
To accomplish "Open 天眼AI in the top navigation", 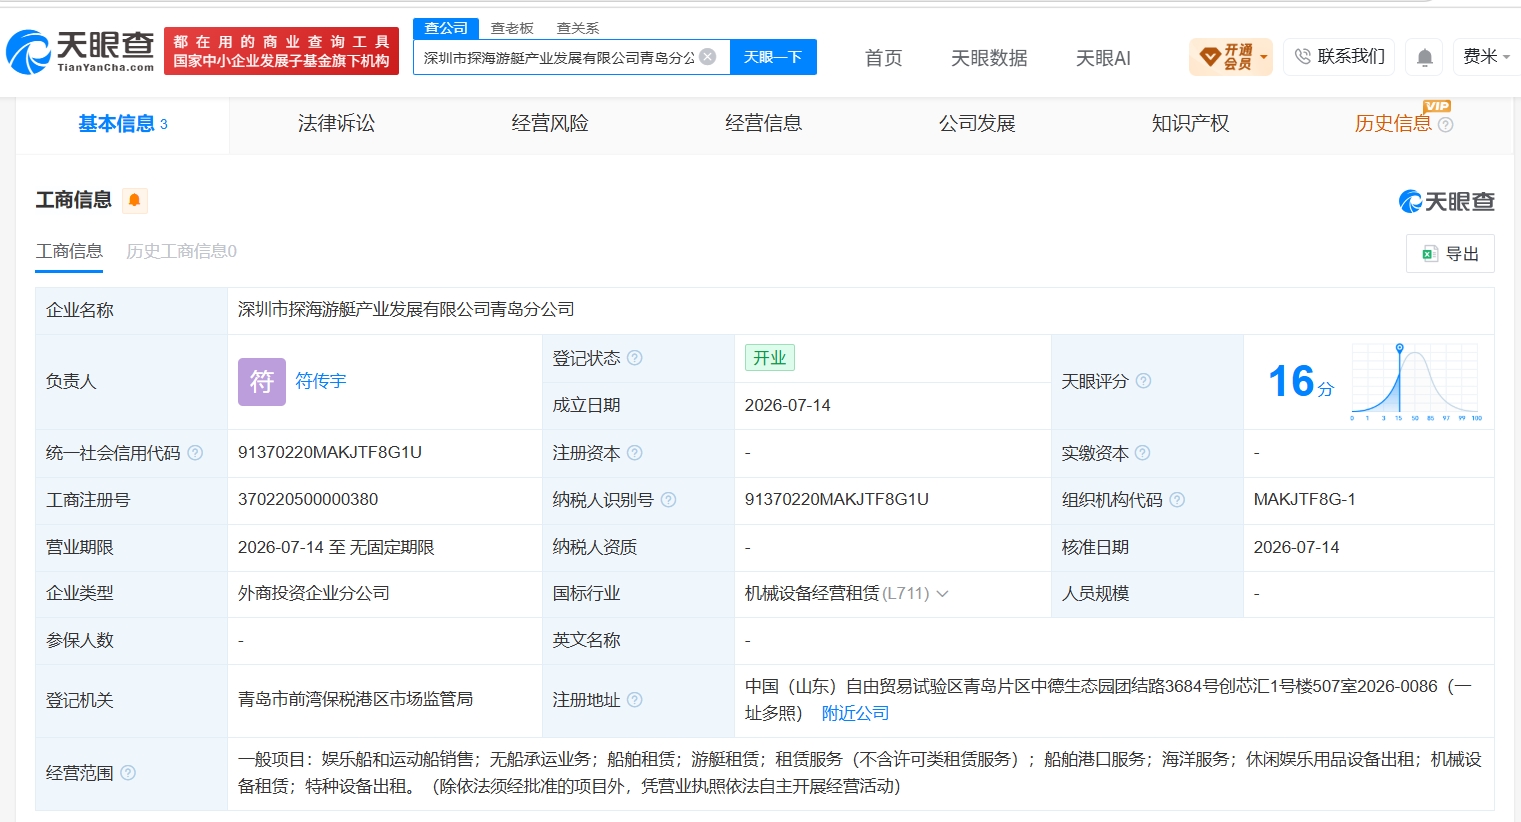I will 1103,58.
